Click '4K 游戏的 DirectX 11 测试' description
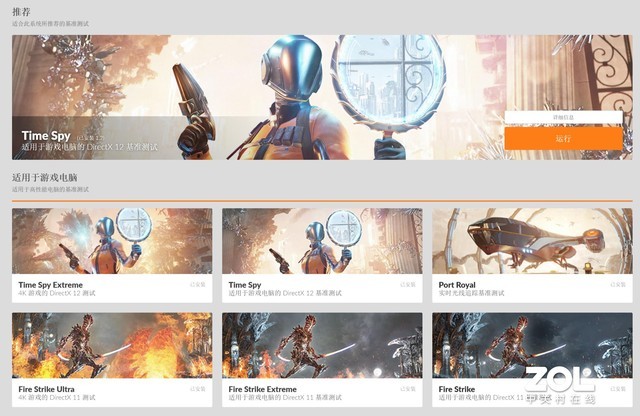The width and height of the screenshot is (640, 416). tap(57, 397)
